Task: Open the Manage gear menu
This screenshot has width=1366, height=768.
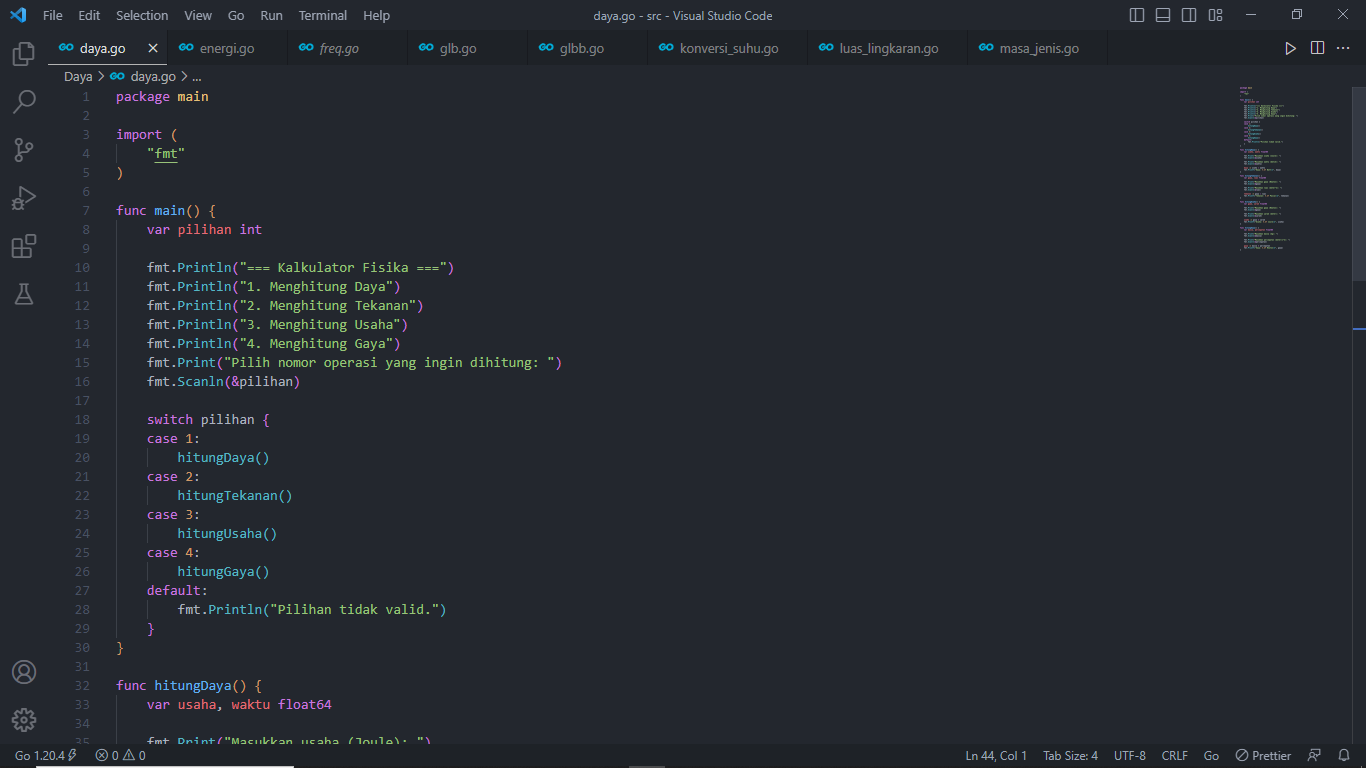Action: [x=24, y=720]
